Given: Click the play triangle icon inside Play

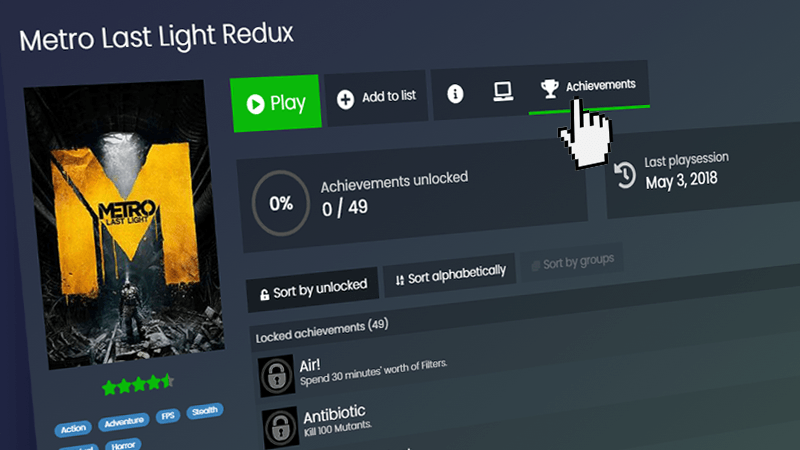Looking at the screenshot, I should (255, 104).
